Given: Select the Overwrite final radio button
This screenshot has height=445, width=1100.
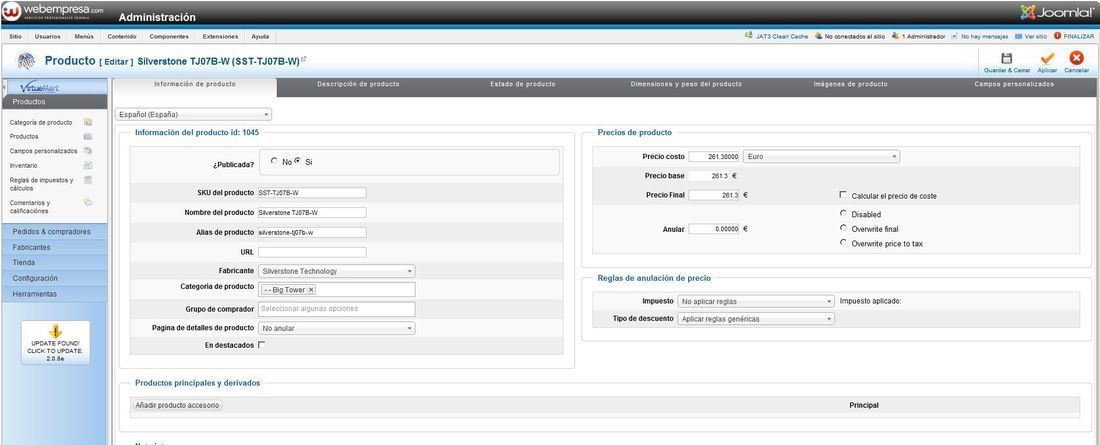Looking at the screenshot, I should click(843, 228).
